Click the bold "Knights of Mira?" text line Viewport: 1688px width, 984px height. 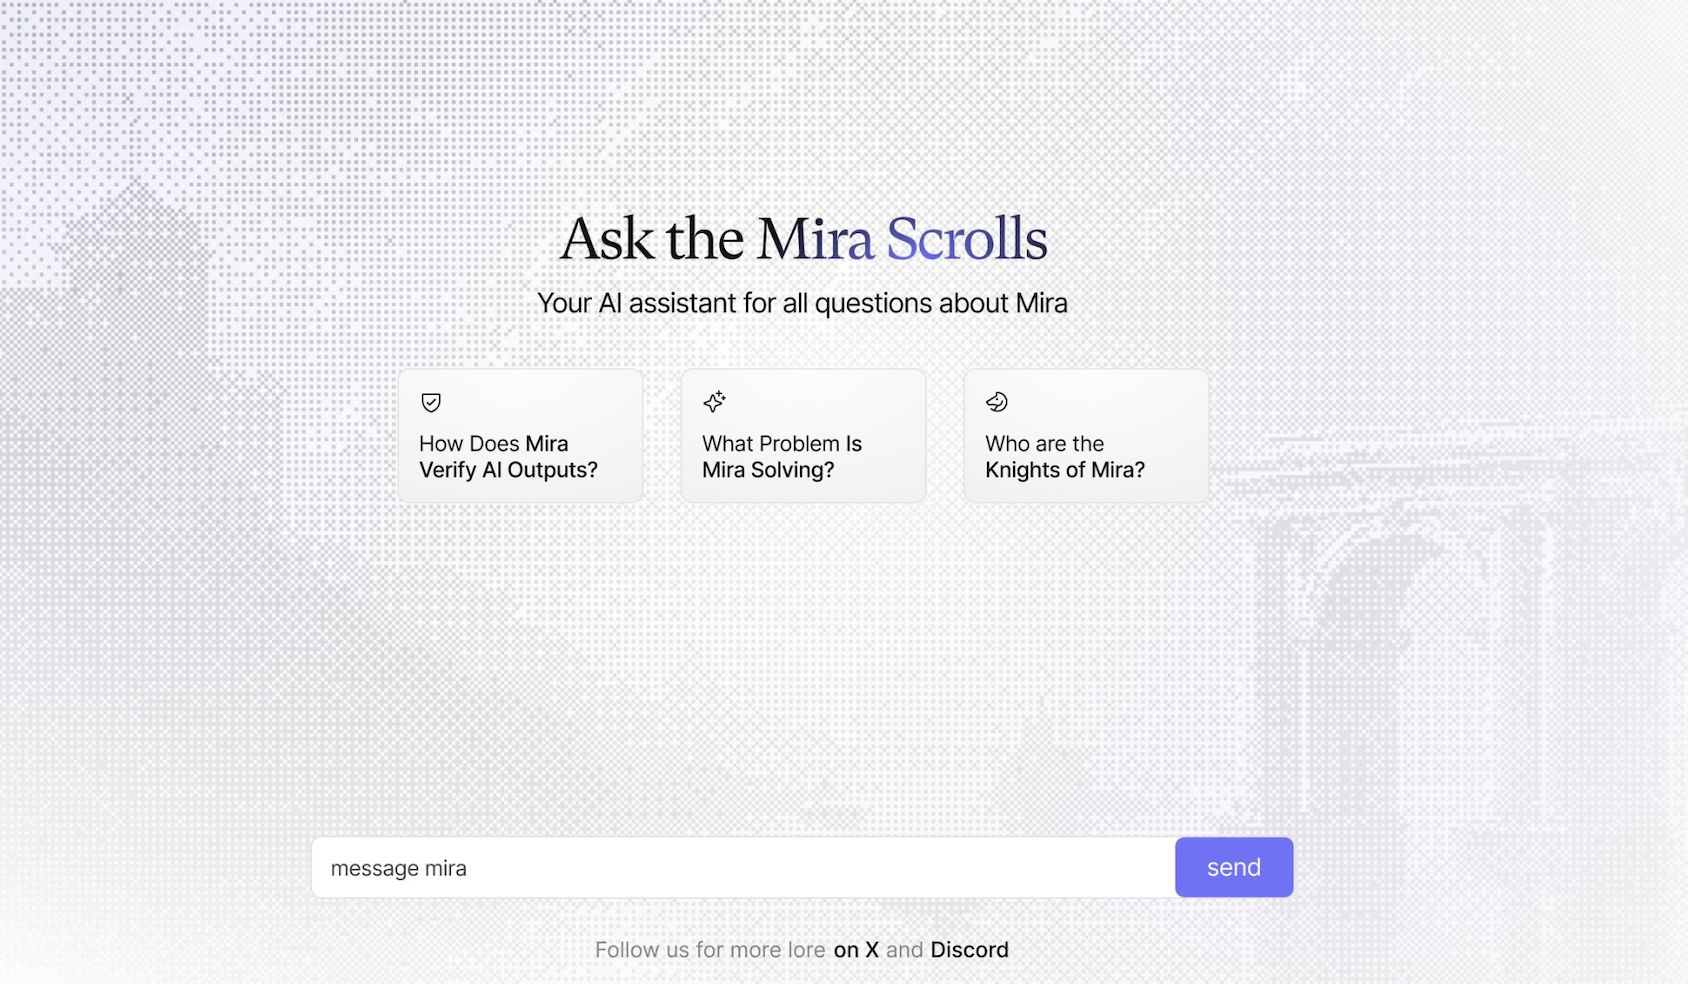(1065, 470)
